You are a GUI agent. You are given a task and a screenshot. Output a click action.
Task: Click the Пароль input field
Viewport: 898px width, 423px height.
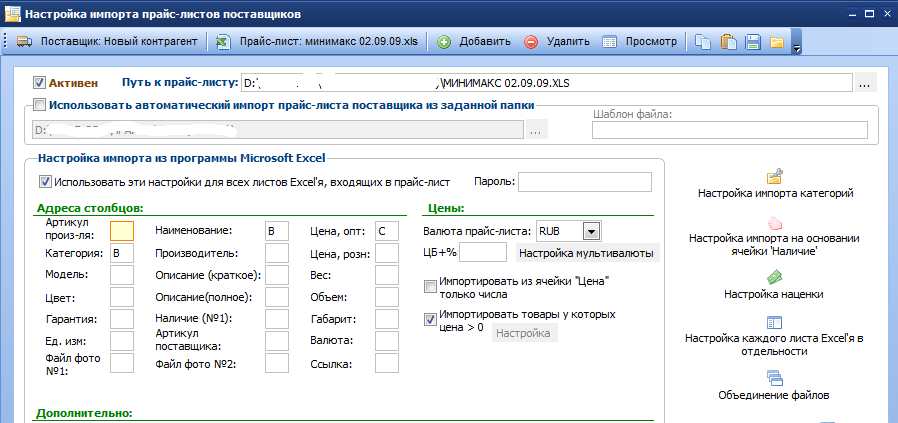(585, 182)
